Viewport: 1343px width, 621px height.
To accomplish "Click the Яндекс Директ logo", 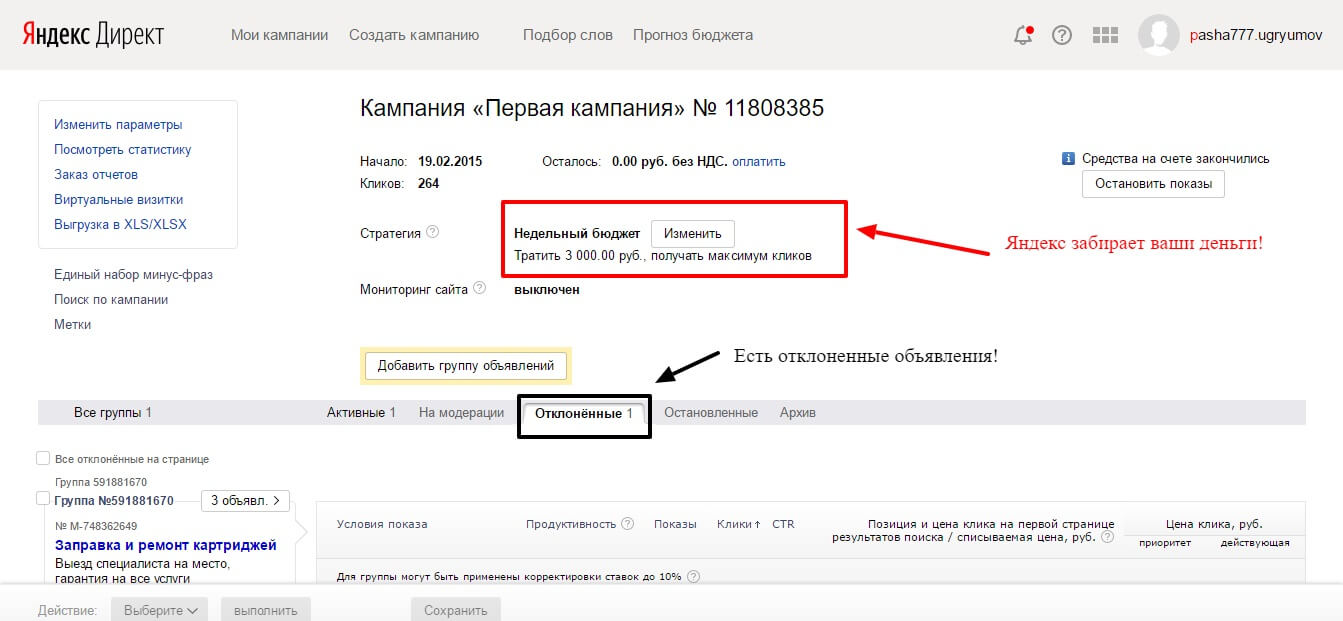I will (94, 35).
